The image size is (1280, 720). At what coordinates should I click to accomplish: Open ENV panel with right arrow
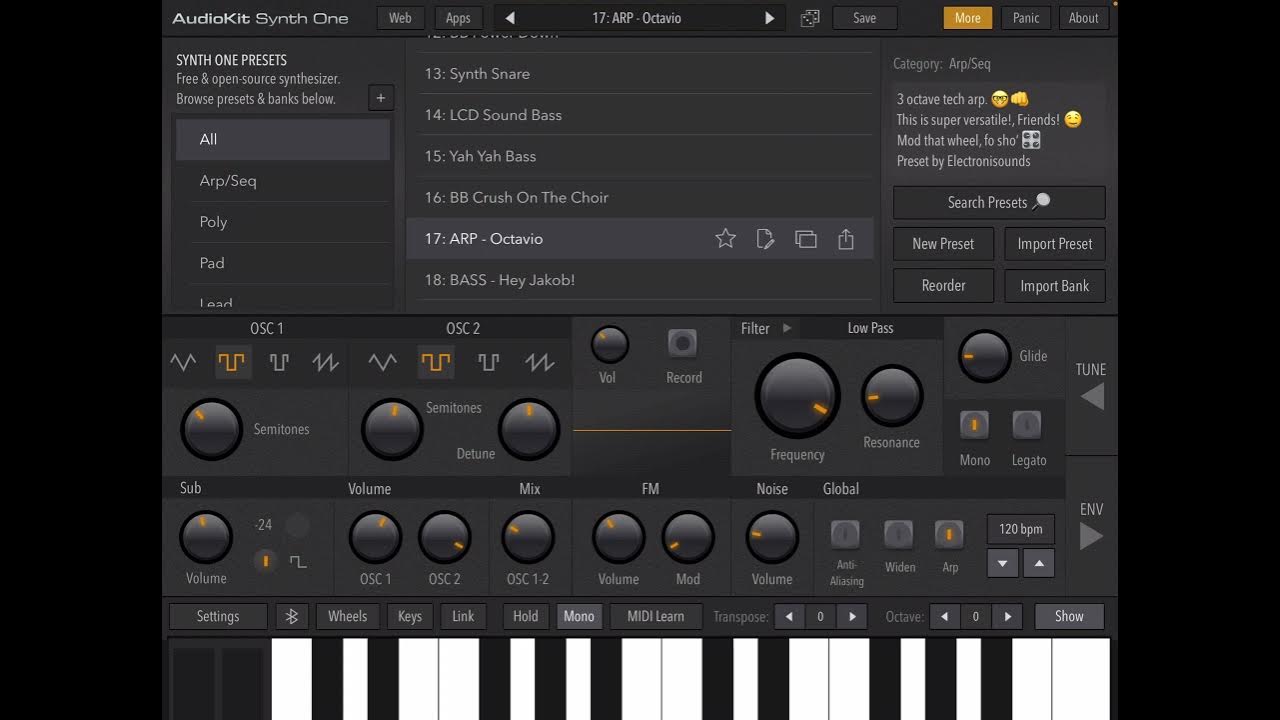(x=1092, y=537)
